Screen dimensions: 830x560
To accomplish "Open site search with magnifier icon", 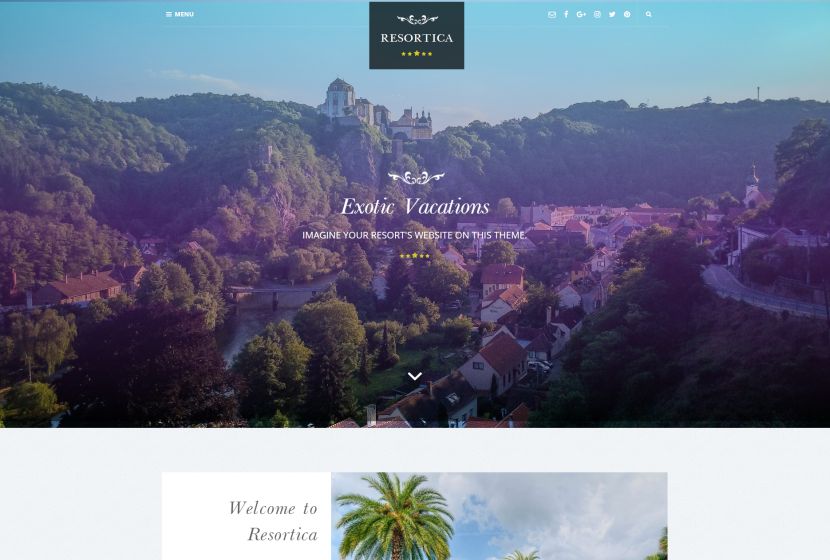I will click(x=648, y=15).
